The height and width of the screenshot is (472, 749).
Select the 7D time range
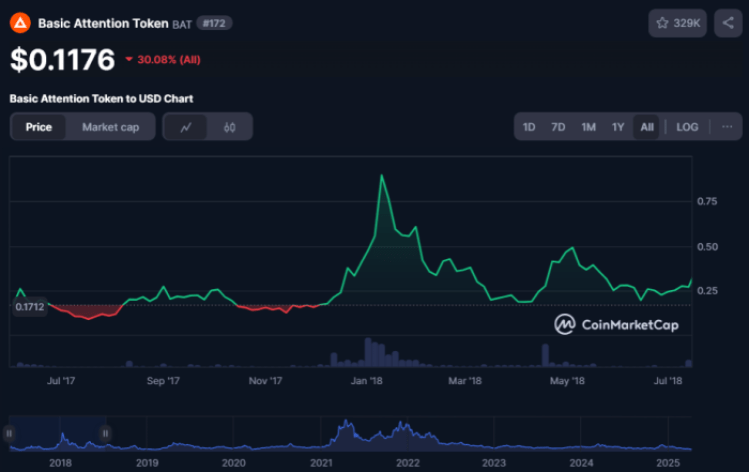pos(559,127)
